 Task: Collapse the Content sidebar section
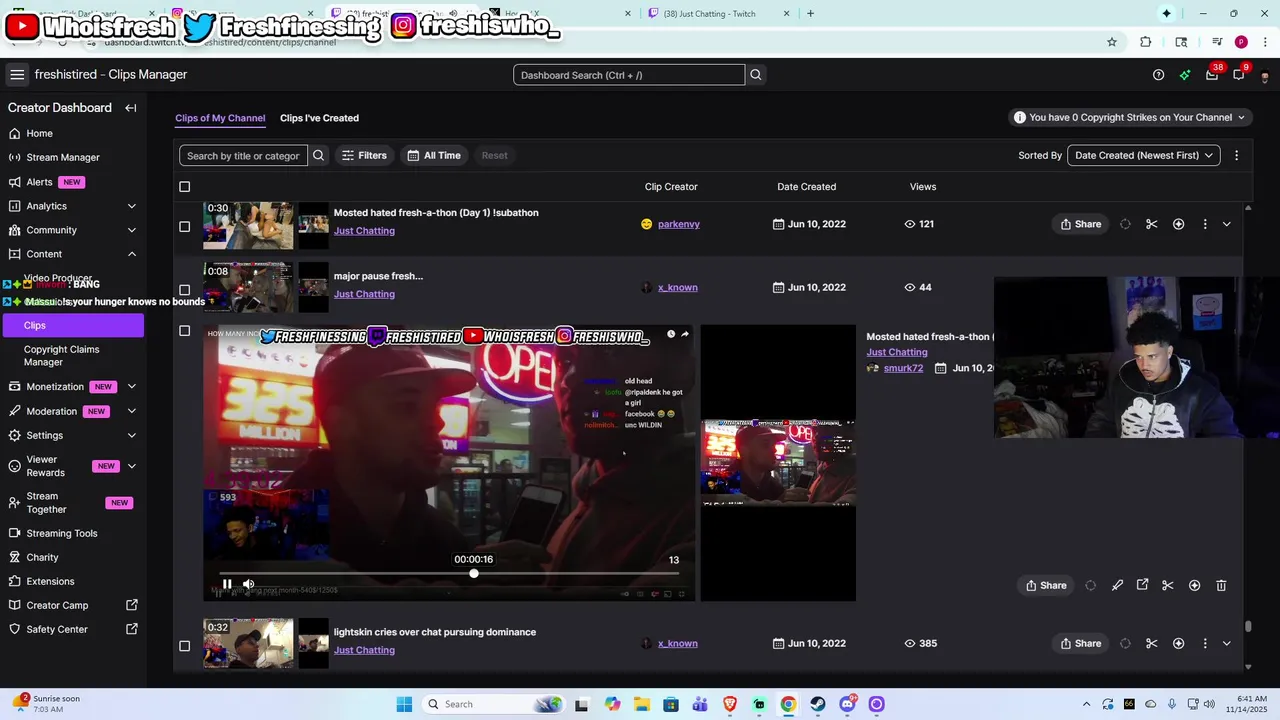click(131, 254)
